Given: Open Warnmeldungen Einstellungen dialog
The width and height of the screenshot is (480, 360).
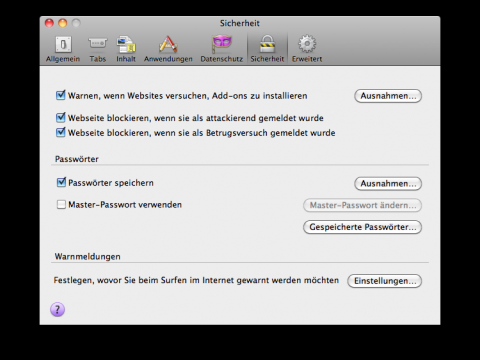Looking at the screenshot, I should pos(384,281).
